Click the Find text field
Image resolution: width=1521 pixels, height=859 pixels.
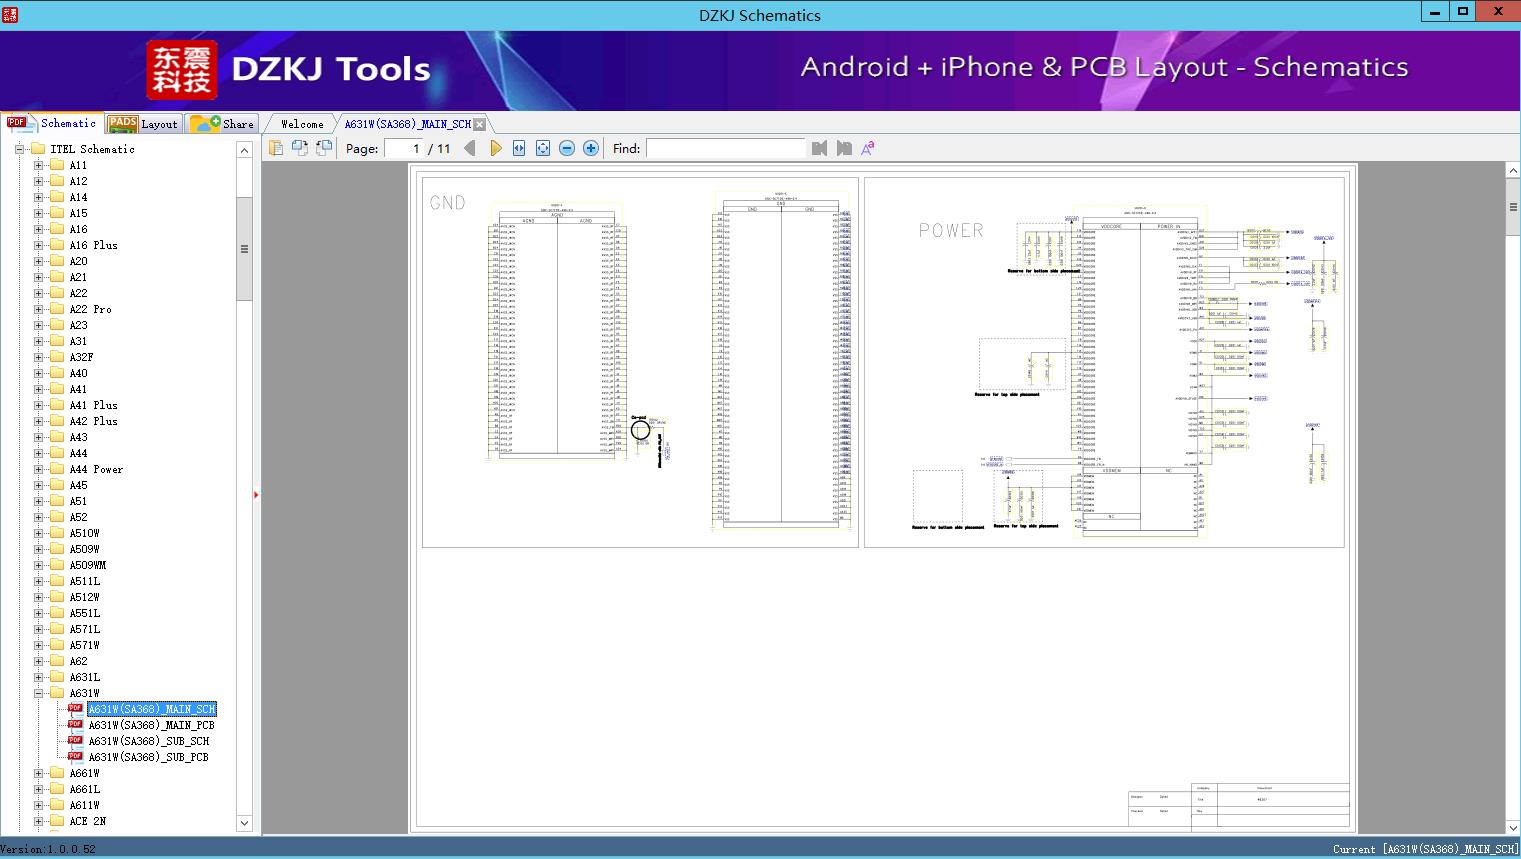[726, 148]
